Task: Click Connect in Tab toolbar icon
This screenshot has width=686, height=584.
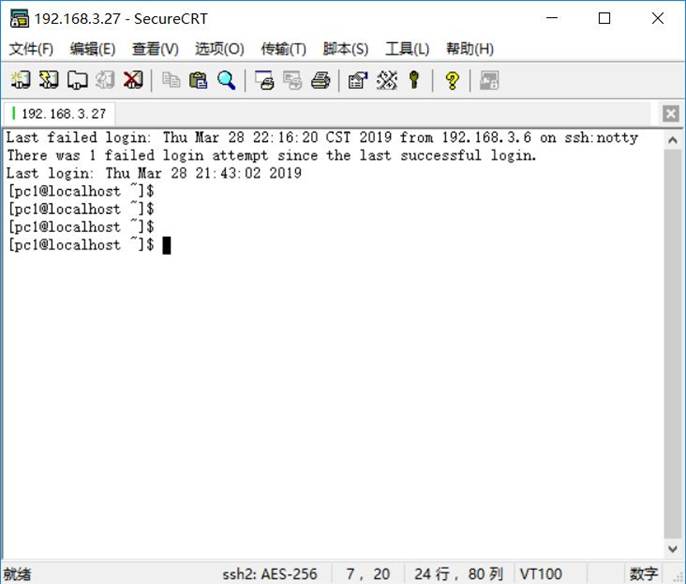Action: click(x=77, y=80)
